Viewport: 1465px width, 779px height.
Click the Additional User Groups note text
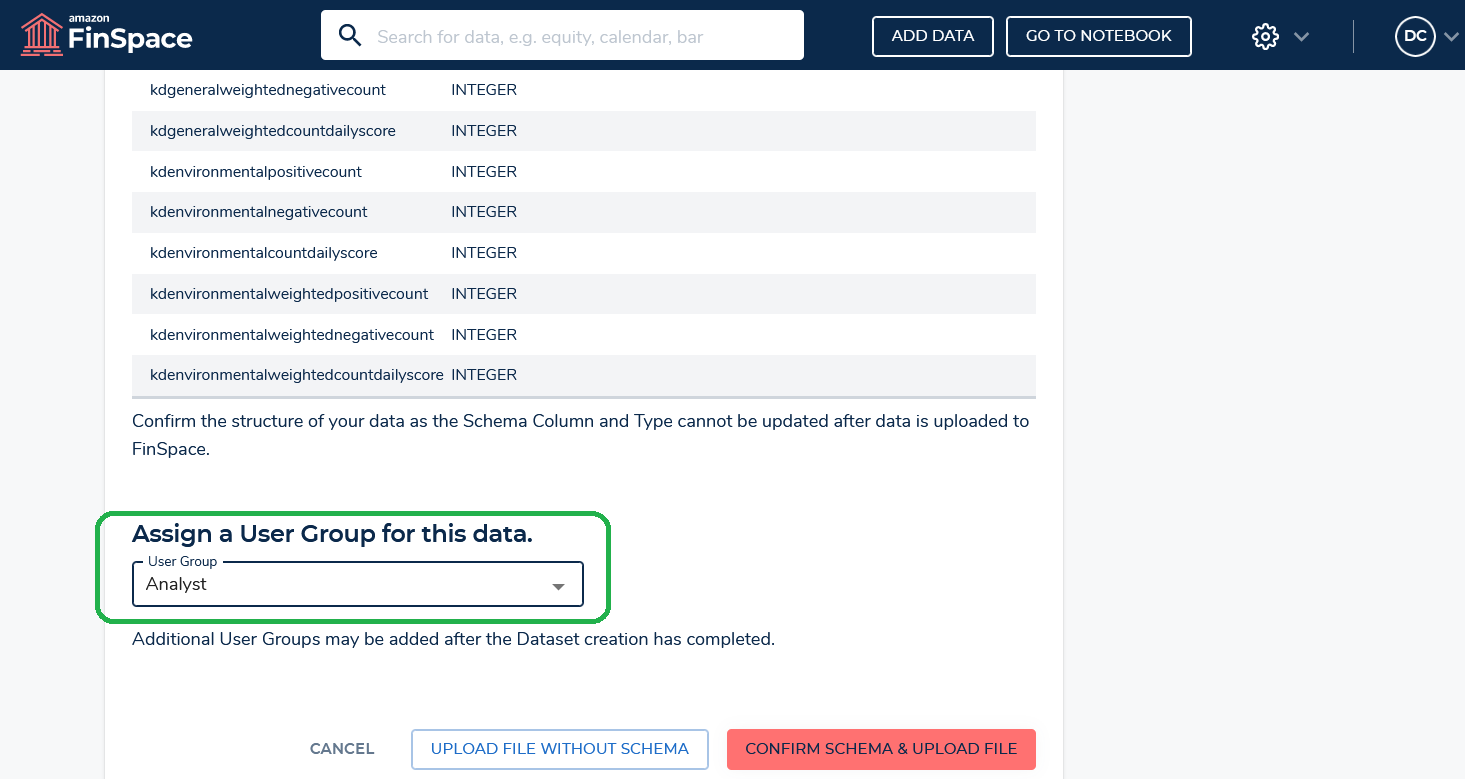(453, 639)
